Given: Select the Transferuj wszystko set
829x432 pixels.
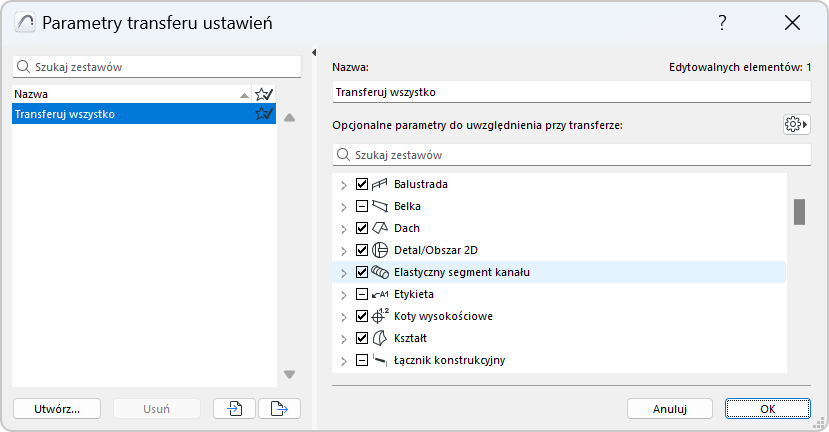Looking at the screenshot, I should point(130,114).
